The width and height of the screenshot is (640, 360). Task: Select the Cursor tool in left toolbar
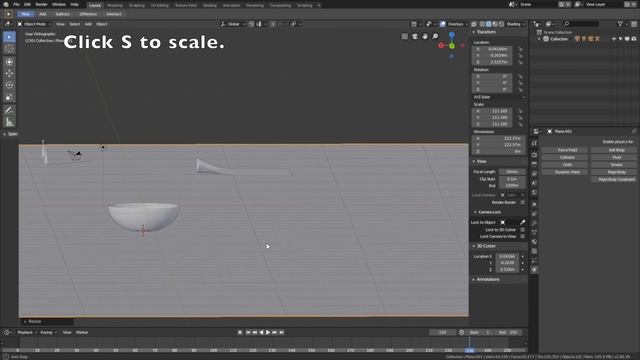tap(9, 49)
